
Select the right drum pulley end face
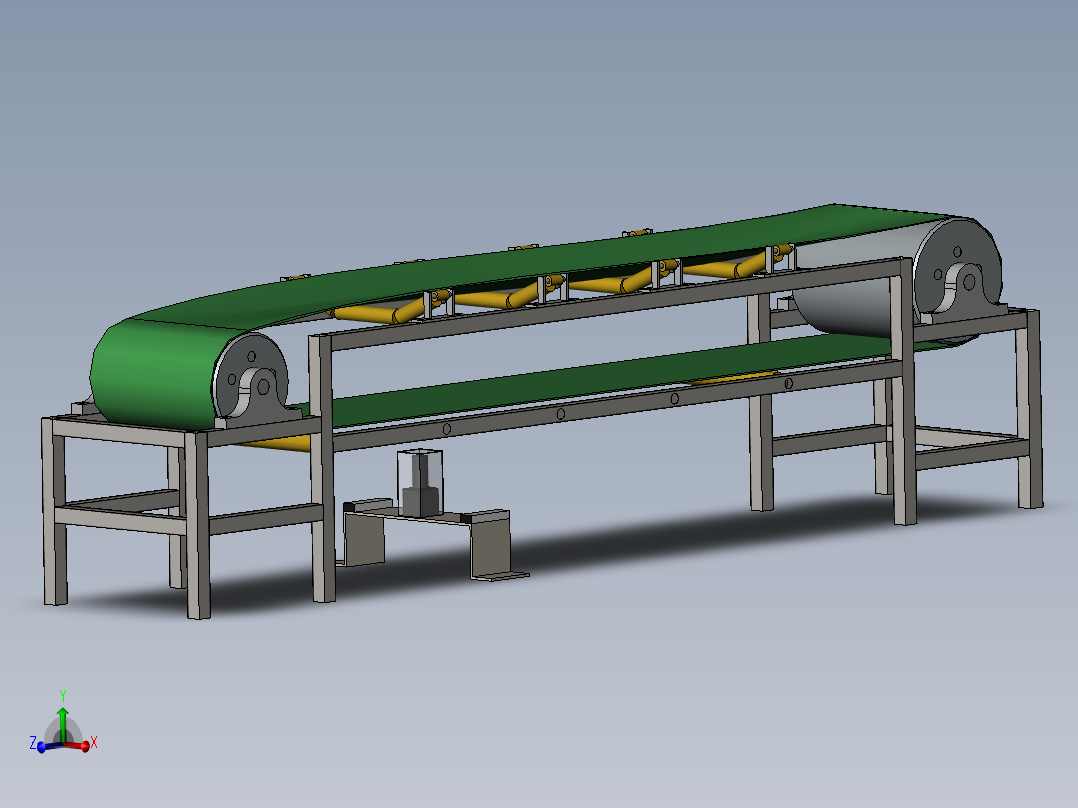(959, 265)
